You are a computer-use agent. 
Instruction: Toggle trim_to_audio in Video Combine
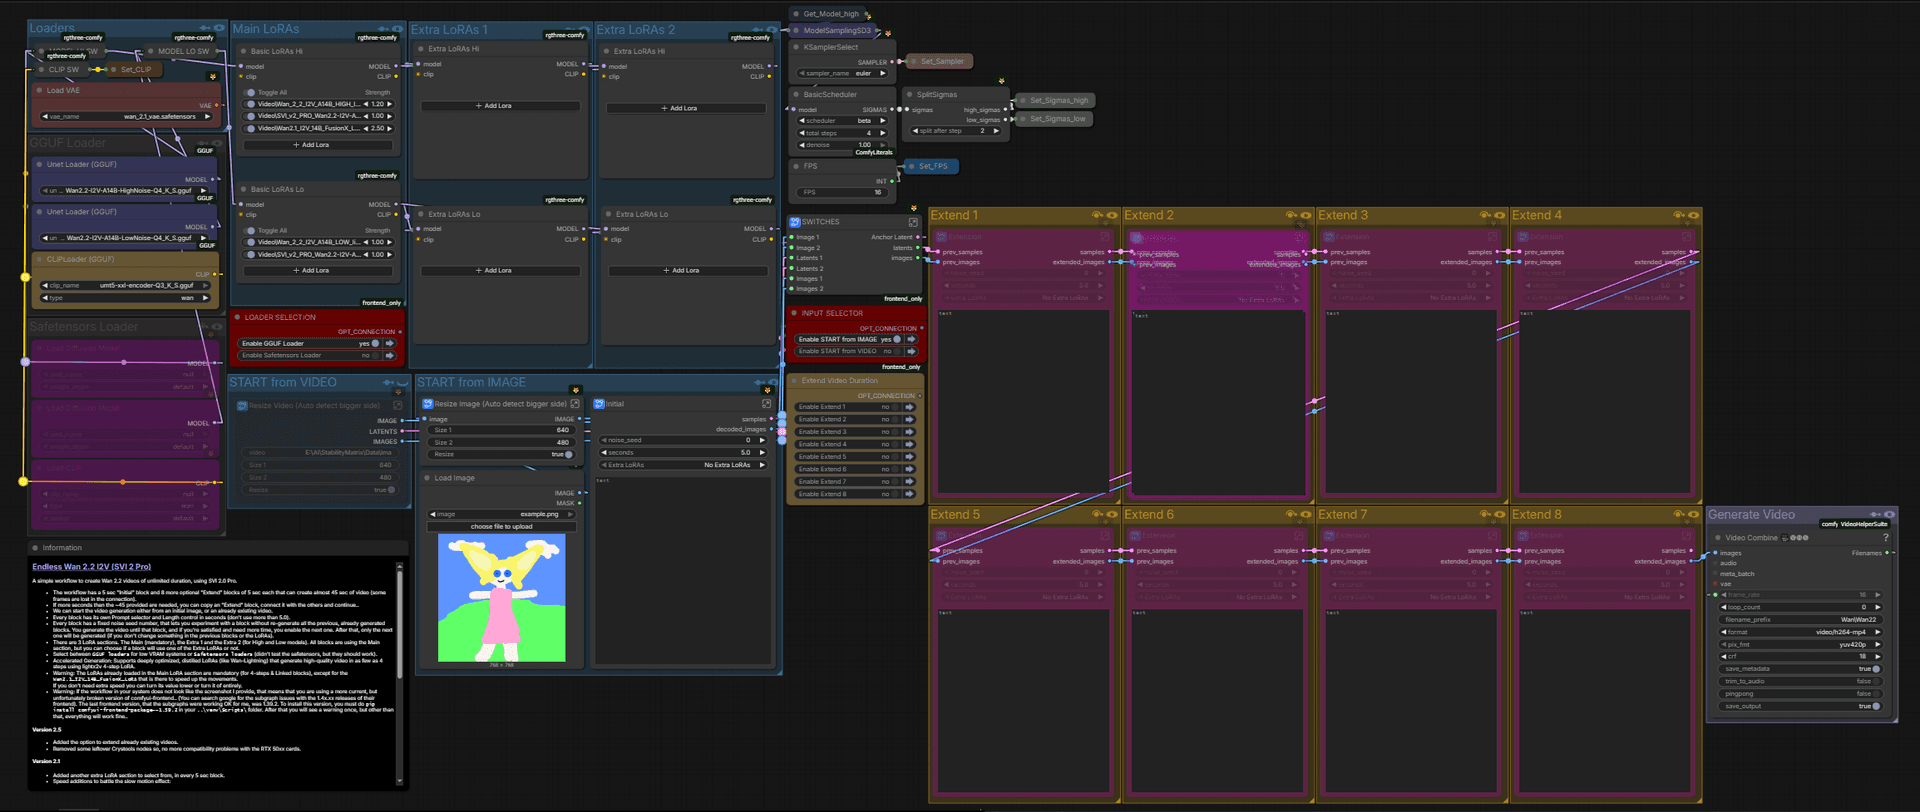pos(1876,681)
